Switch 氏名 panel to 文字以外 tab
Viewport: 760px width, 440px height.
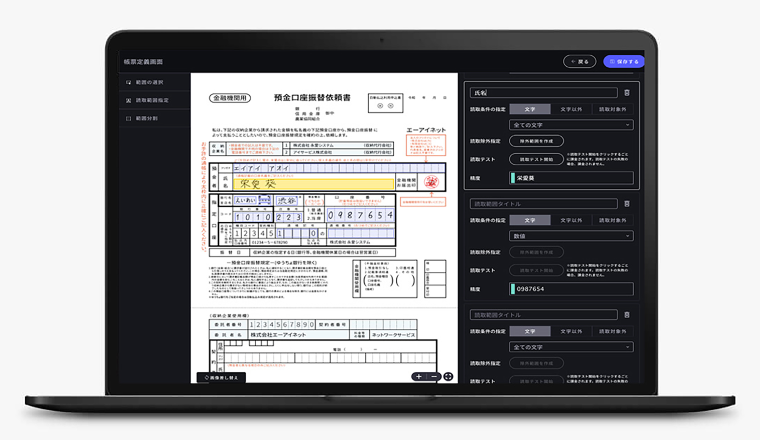571,110
